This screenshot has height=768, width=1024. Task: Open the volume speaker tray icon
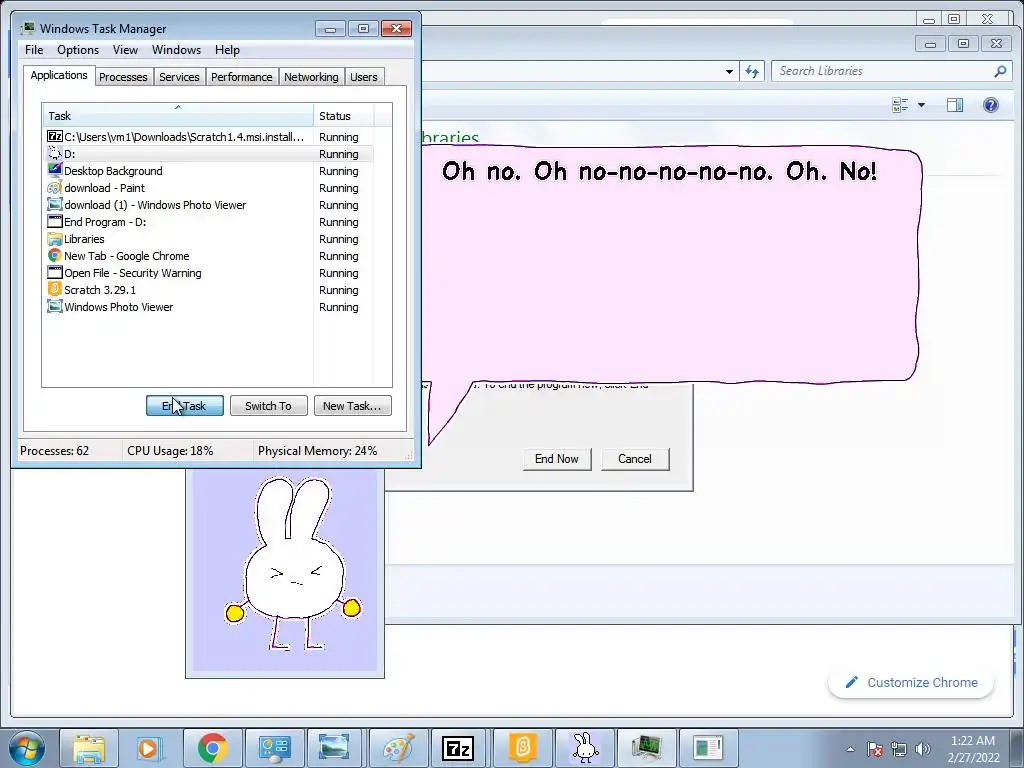923,749
